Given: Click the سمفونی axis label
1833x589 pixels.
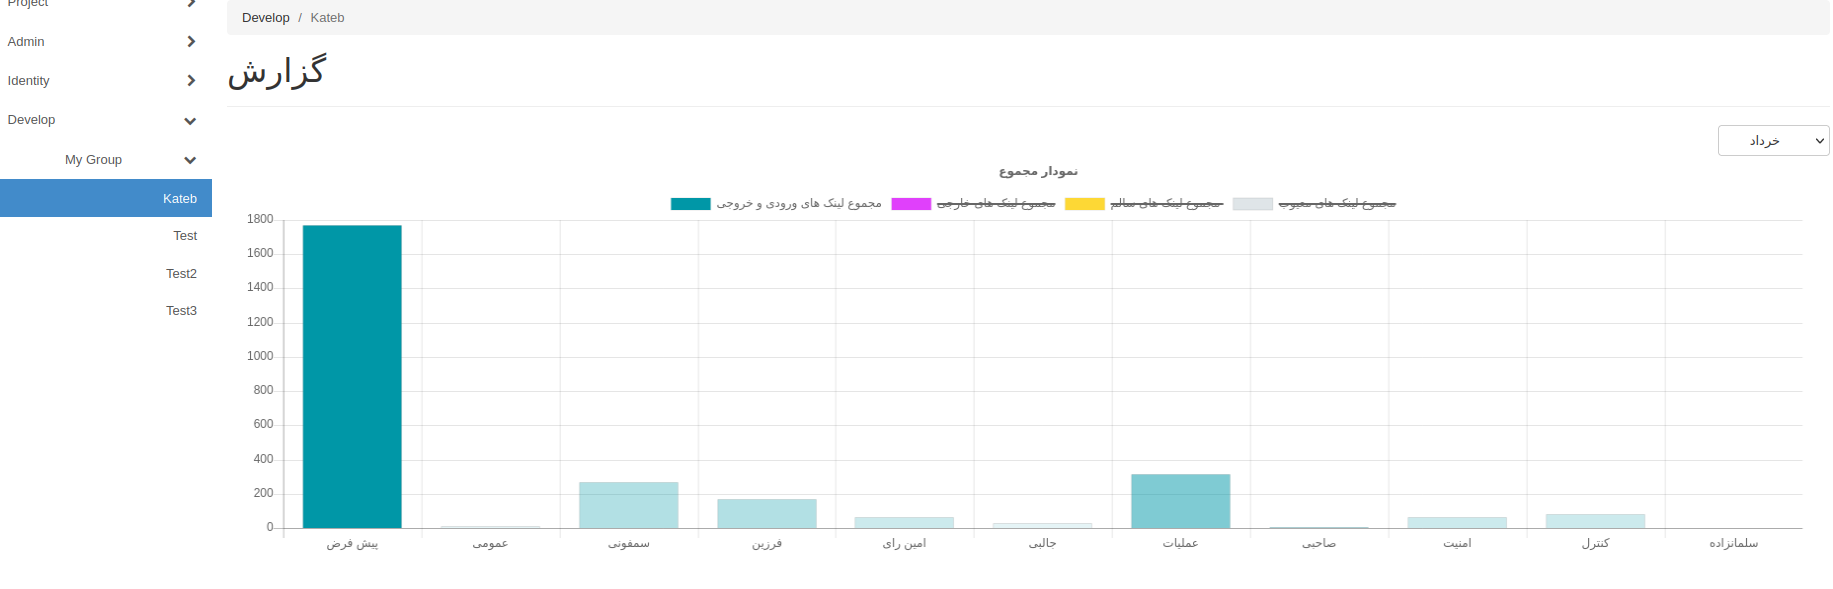Looking at the screenshot, I should tap(628, 543).
